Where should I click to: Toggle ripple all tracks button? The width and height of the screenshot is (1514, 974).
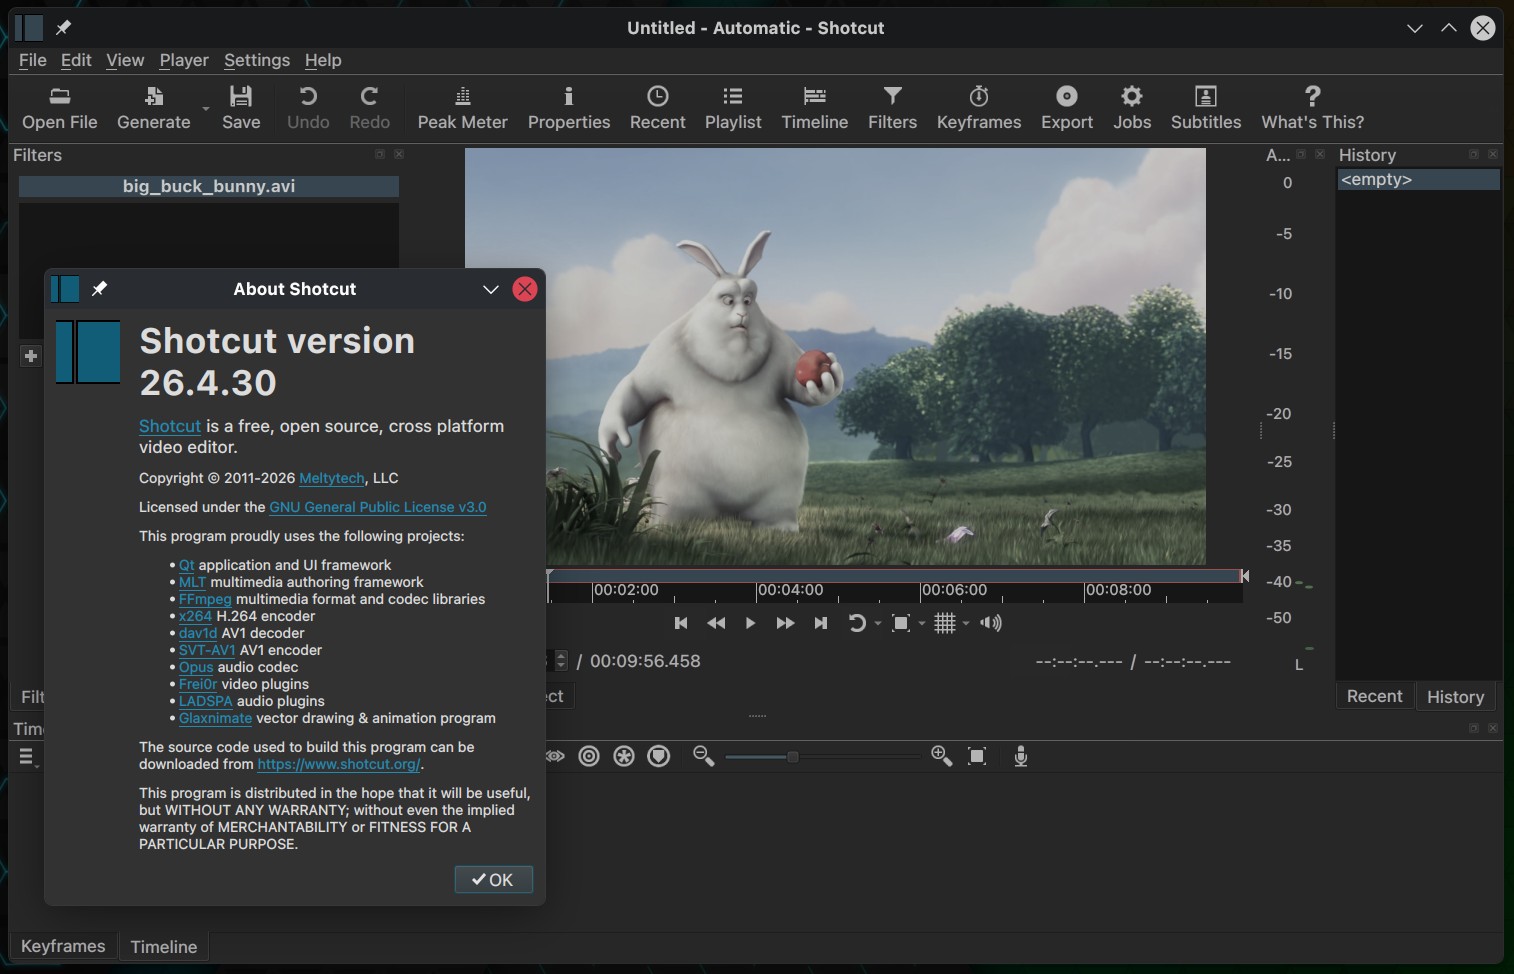[x=624, y=757]
